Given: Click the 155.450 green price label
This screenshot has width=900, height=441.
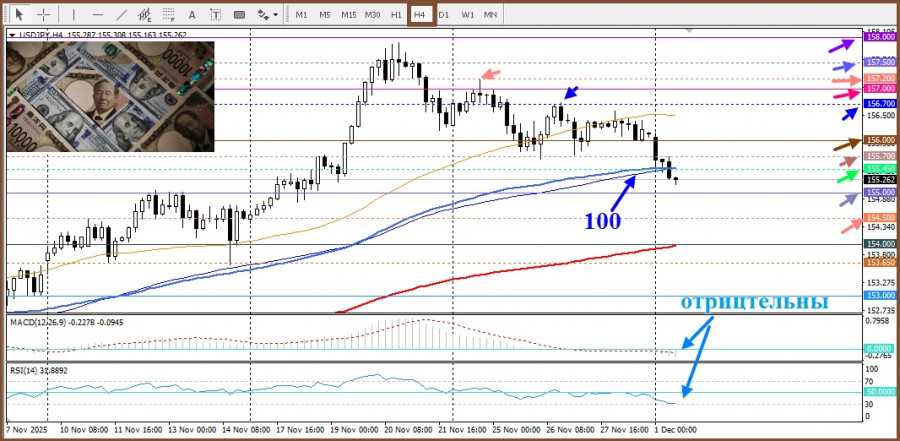Looking at the screenshot, I should (x=880, y=169).
